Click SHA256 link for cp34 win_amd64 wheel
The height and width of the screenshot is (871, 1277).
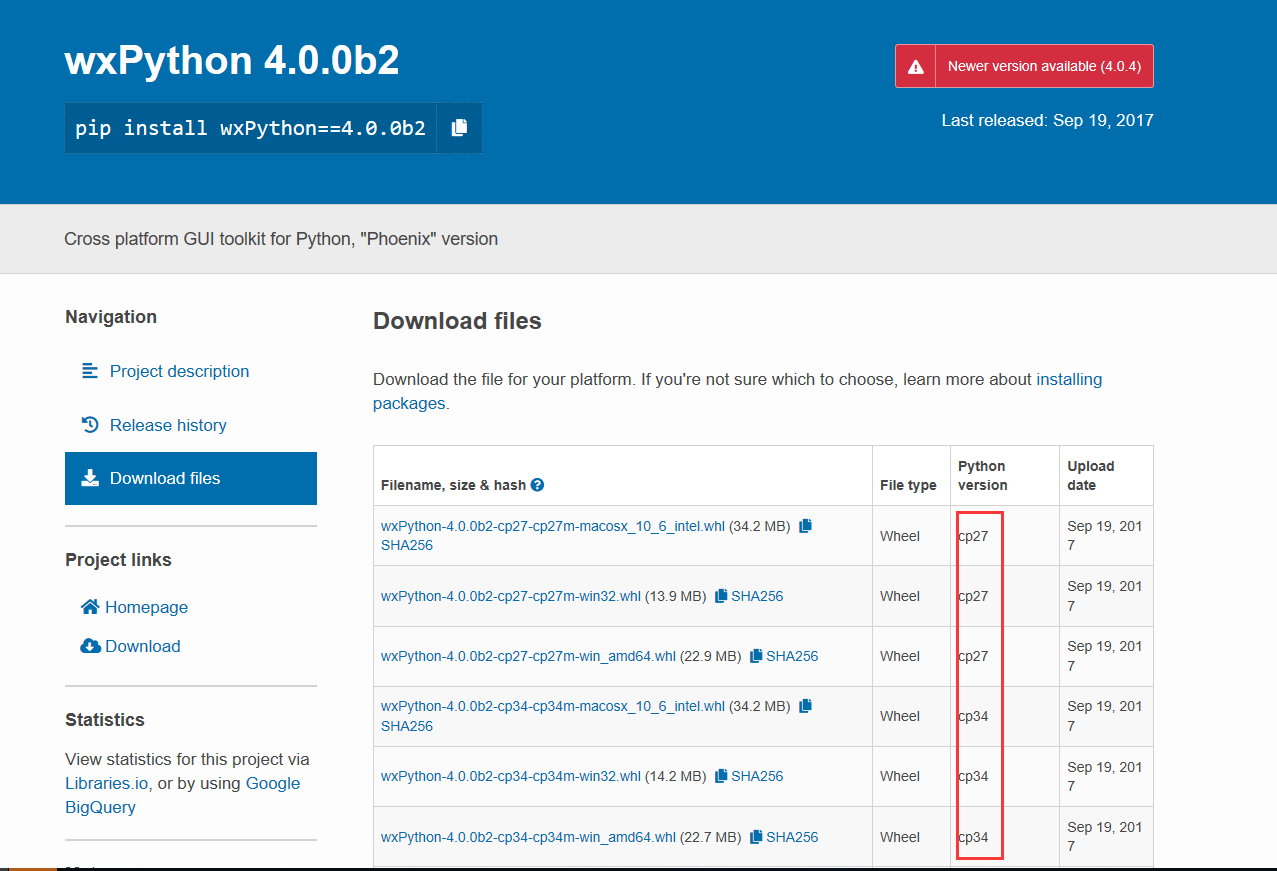[792, 837]
